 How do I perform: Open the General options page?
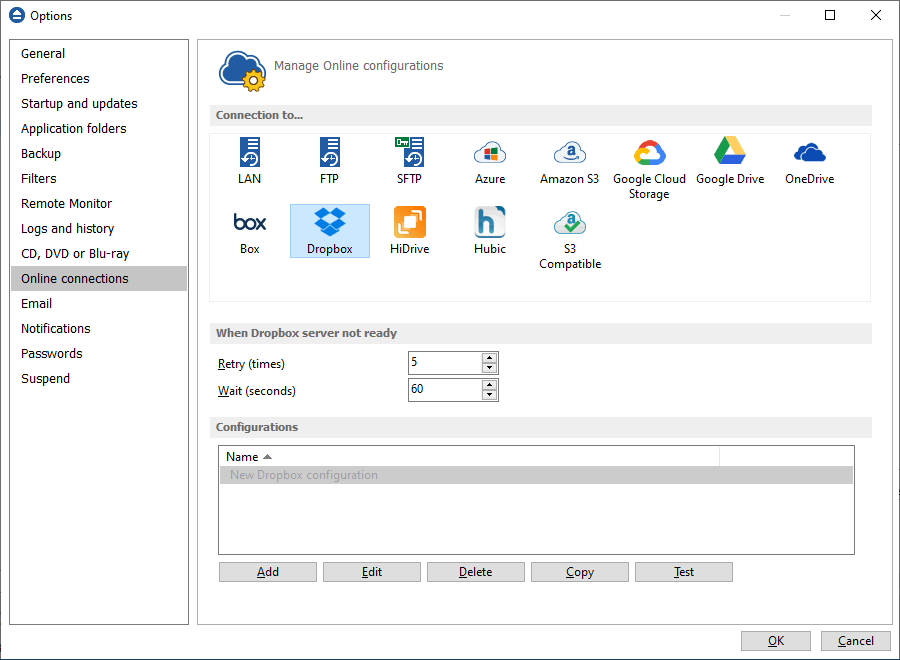(99, 53)
